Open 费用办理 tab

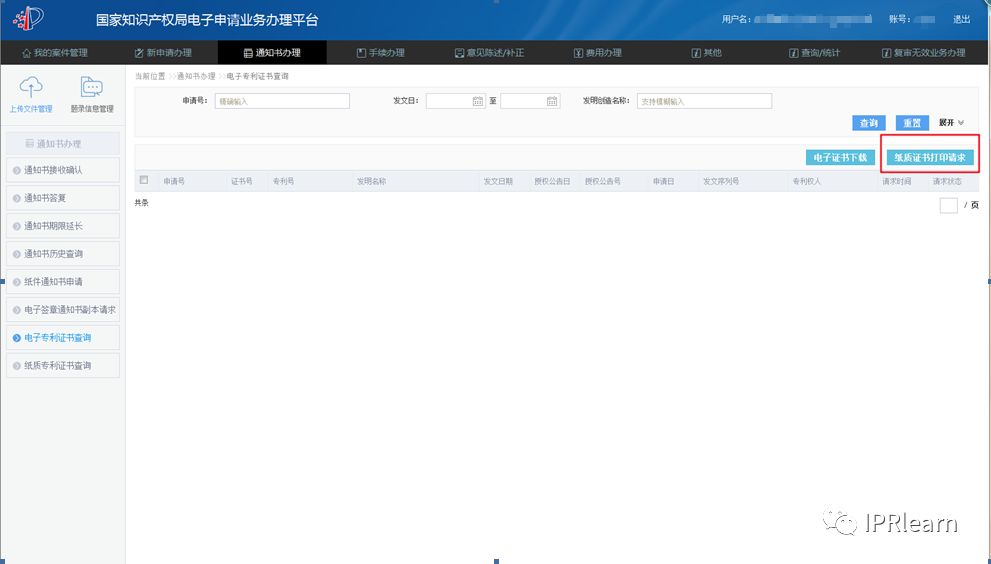[598, 52]
